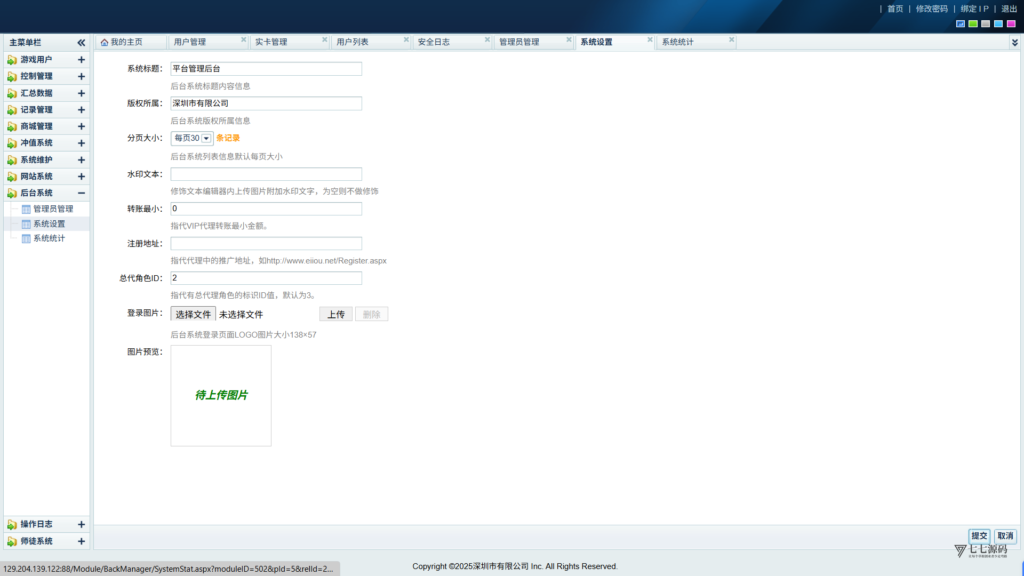Close the 用户管理 tab
Viewport: 1024px width, 576px height.
point(244,40)
